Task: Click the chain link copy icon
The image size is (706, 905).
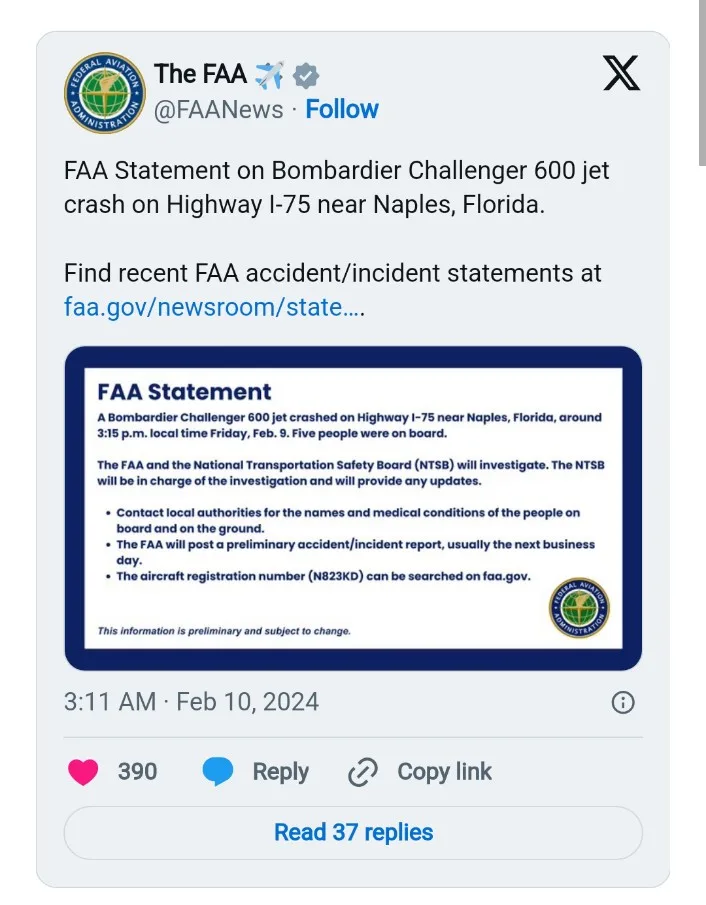Action: tap(362, 772)
